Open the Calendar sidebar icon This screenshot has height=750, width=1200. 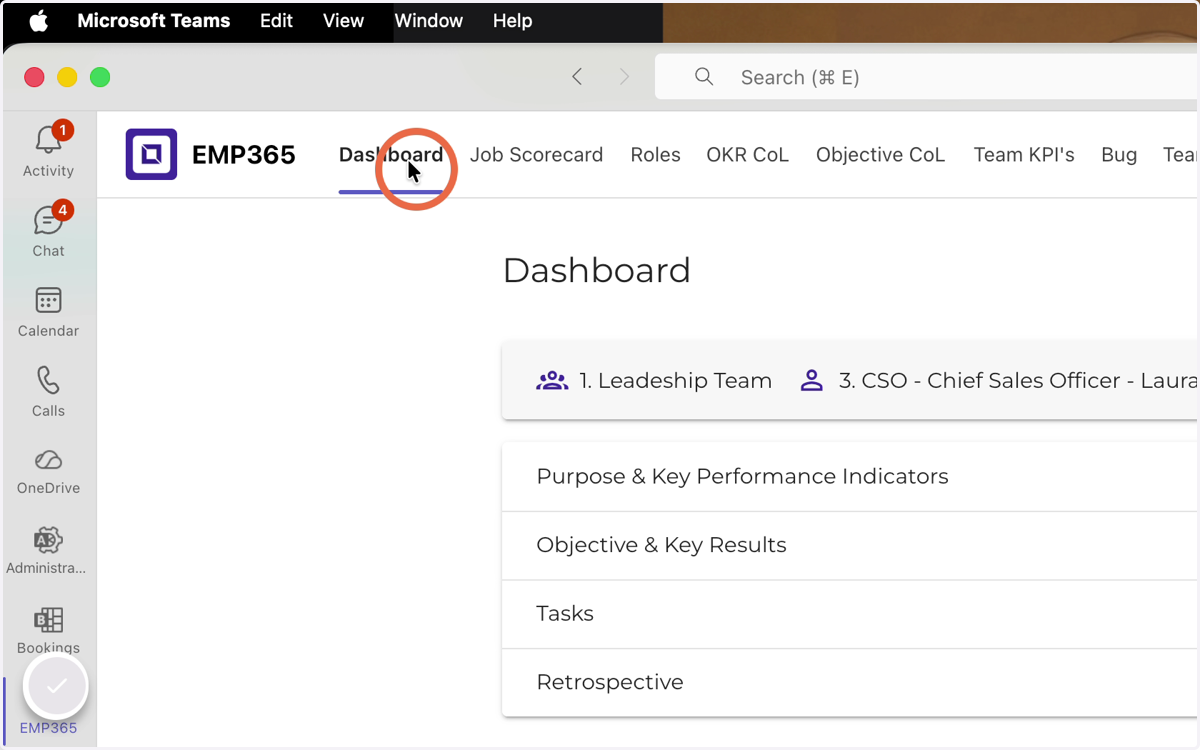[48, 300]
